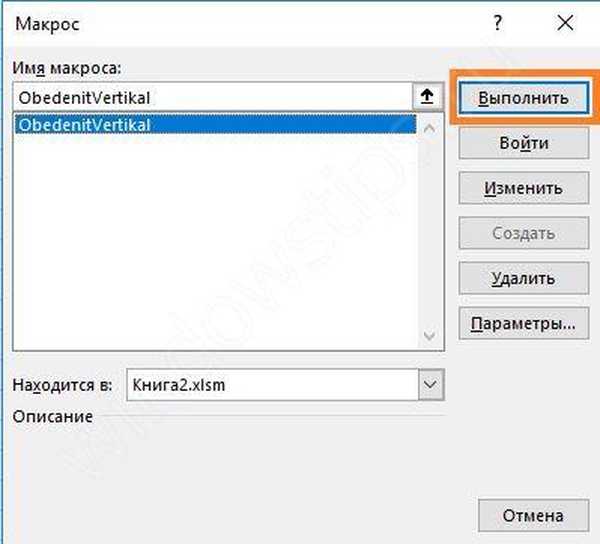
Task: Open macro options via Параметры button
Action: [x=522, y=324]
